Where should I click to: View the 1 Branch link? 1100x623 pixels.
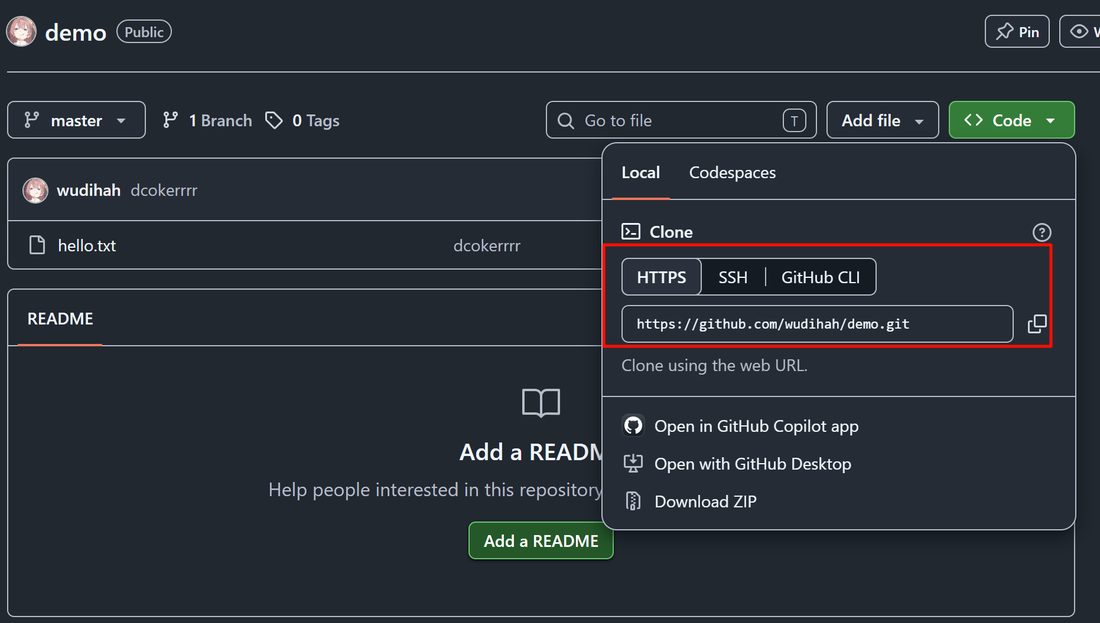tap(208, 121)
